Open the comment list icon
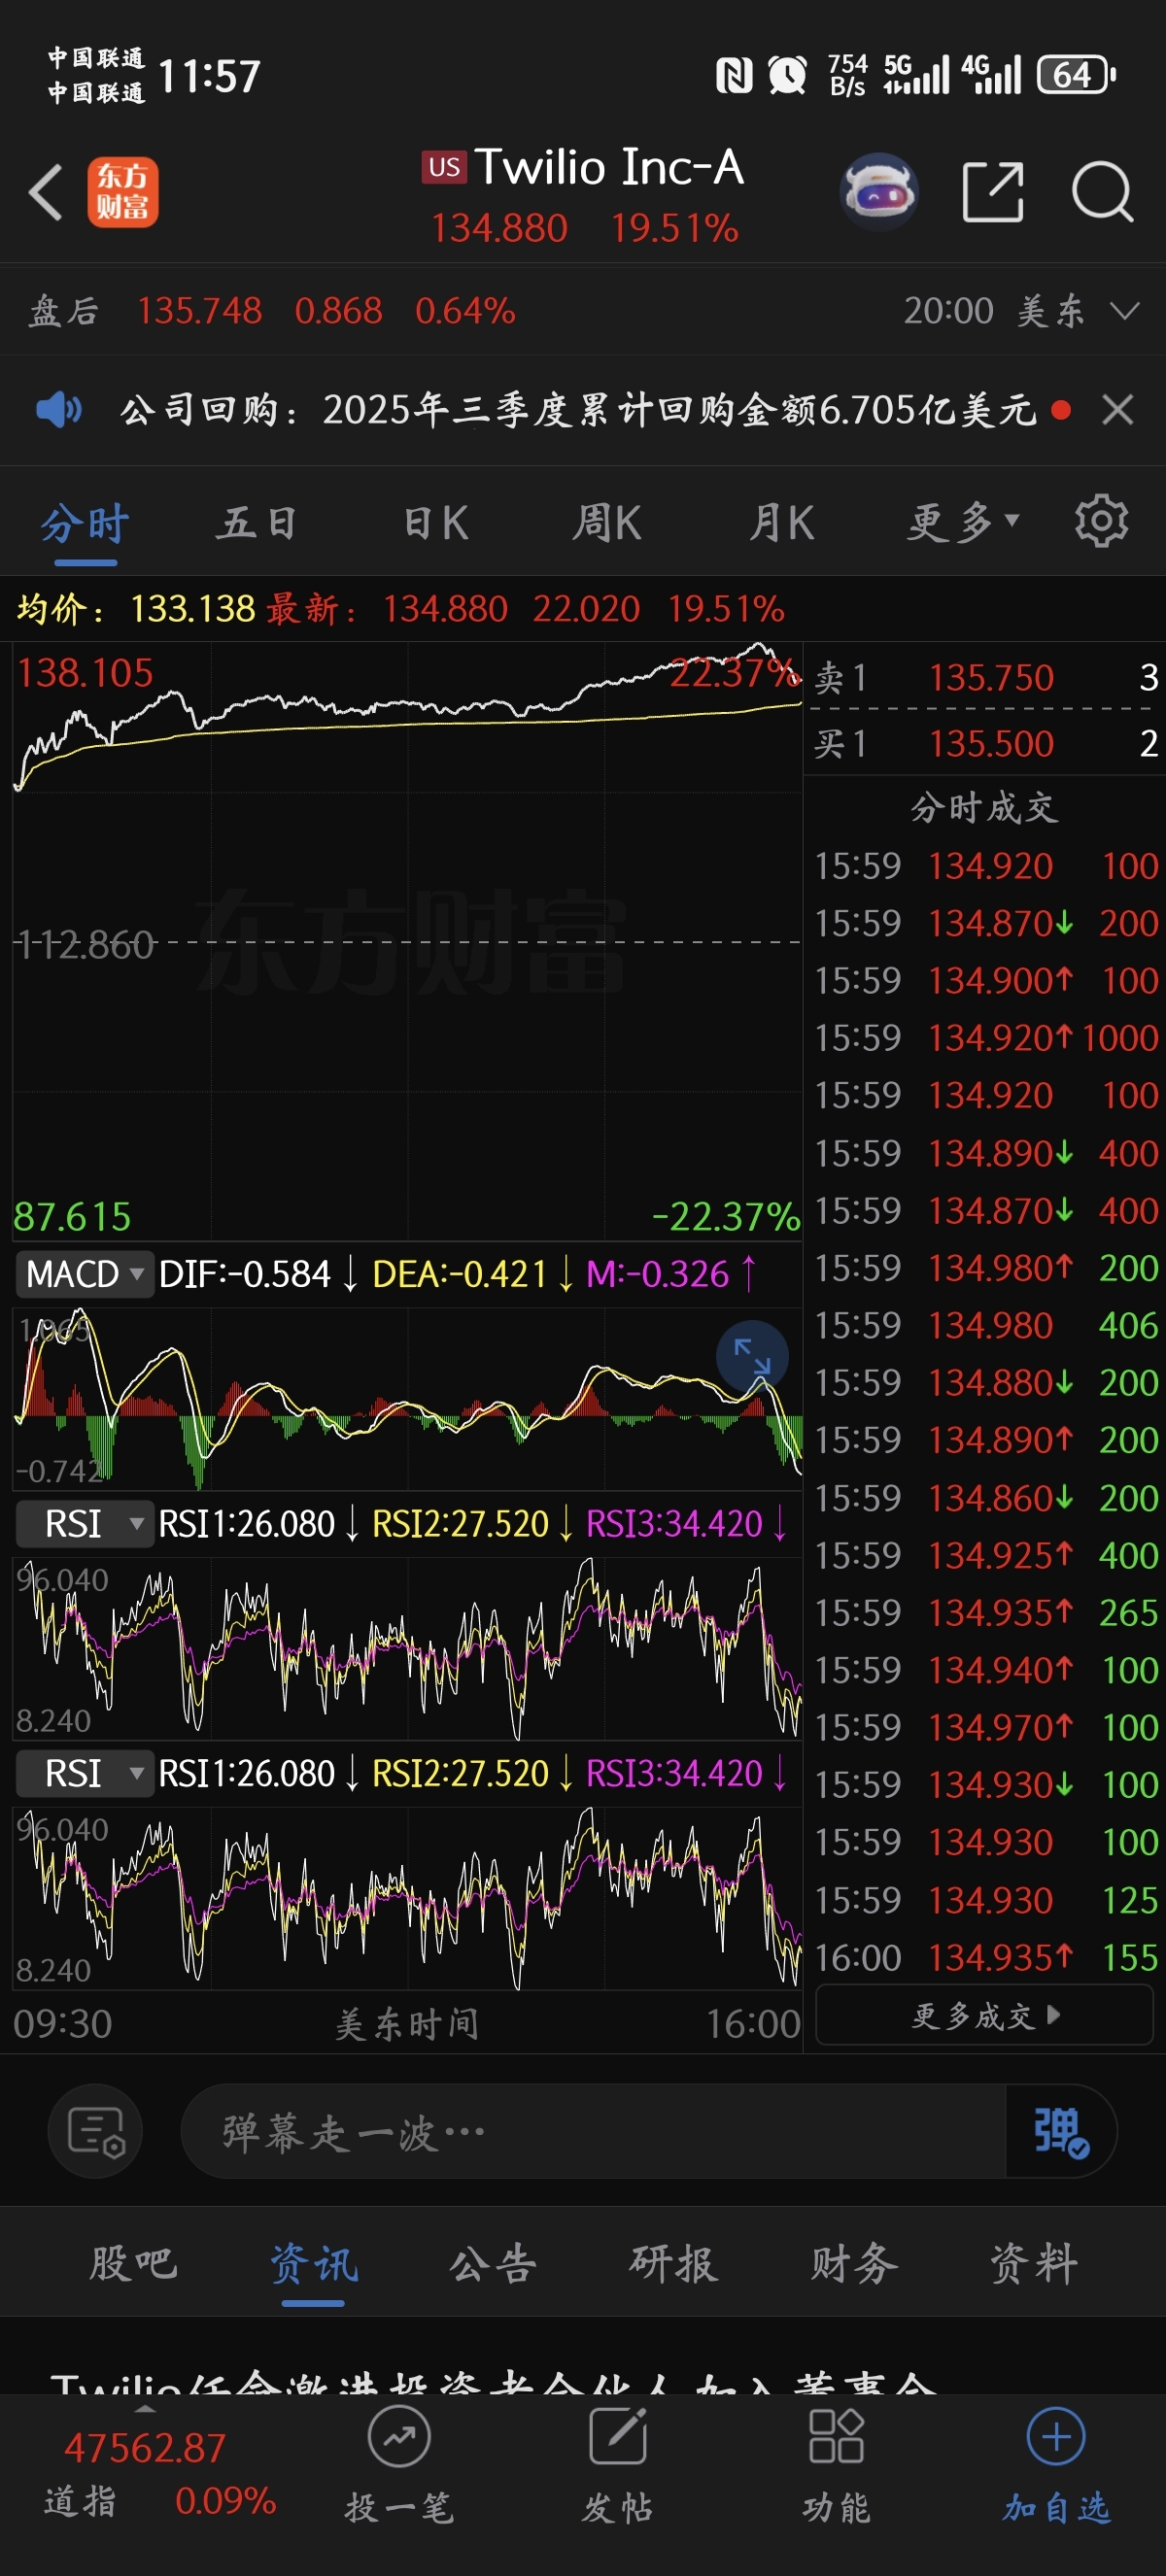The height and width of the screenshot is (2576, 1166). coord(95,2131)
